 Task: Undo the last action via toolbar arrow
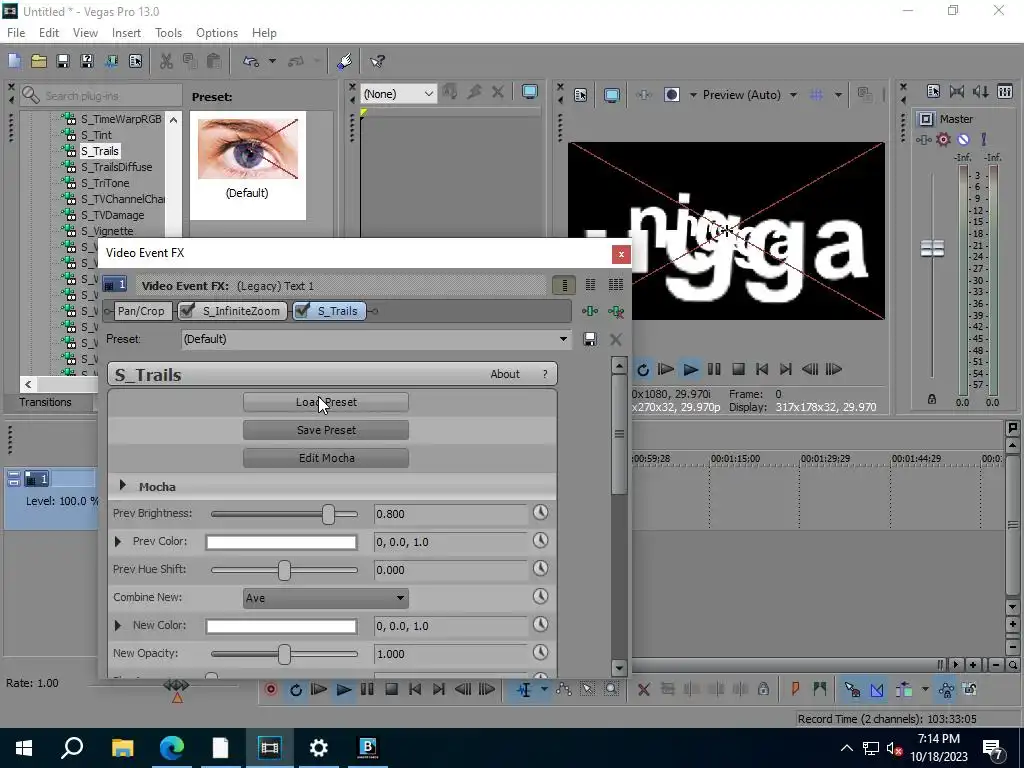point(251,61)
